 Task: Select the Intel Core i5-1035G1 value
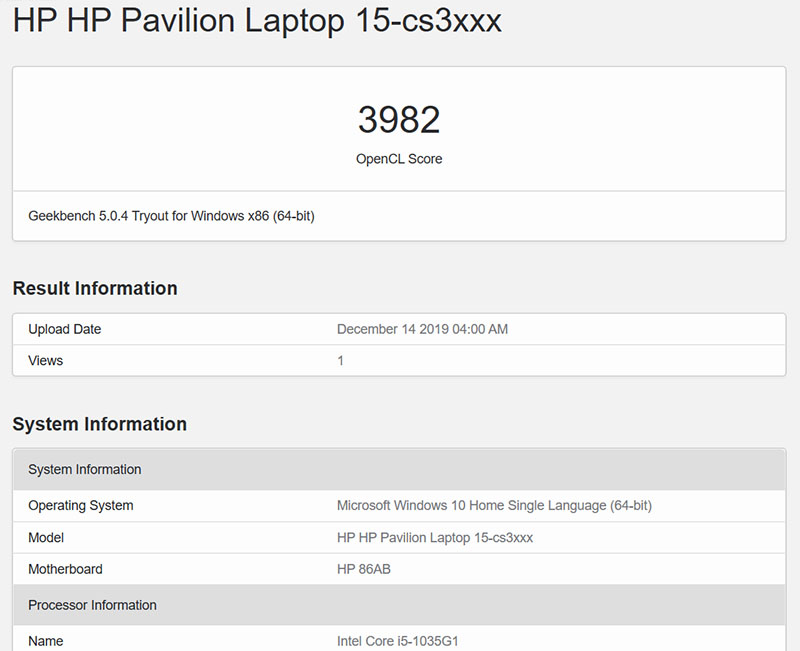(x=398, y=641)
